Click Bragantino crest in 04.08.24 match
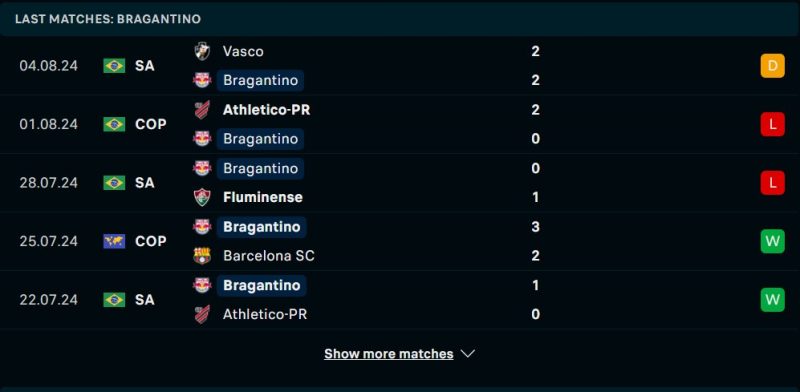800x392 pixels. pyautogui.click(x=202, y=80)
